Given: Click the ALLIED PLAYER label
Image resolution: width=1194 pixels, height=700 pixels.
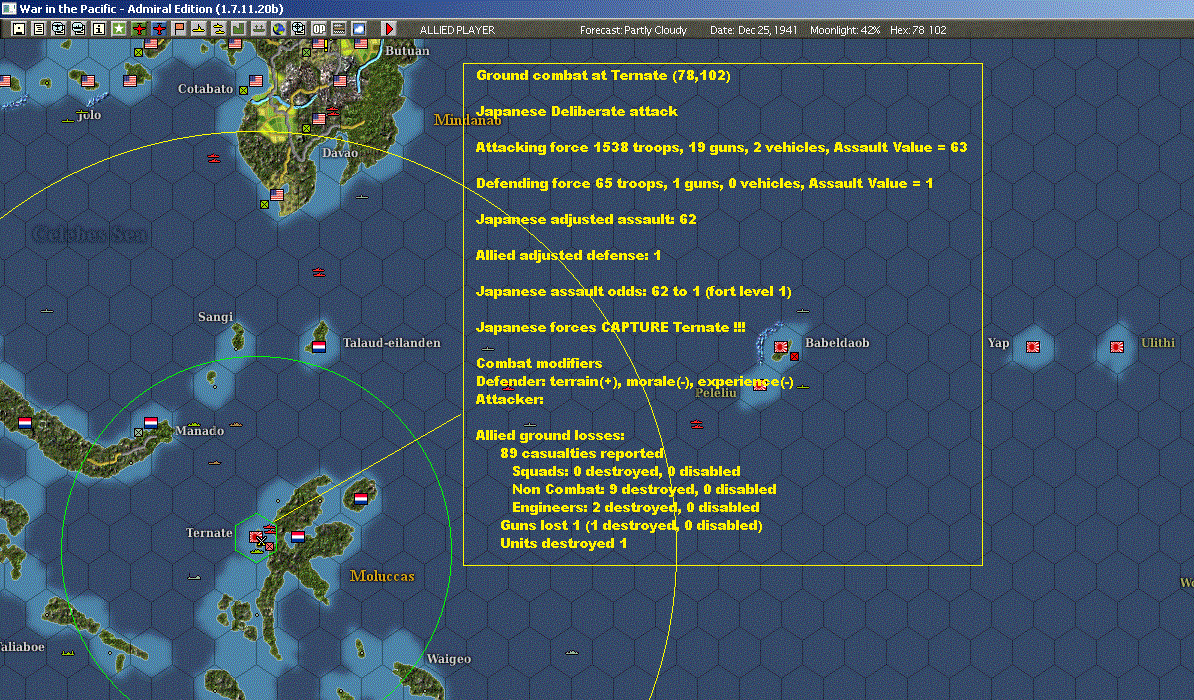Looking at the screenshot, I should (x=458, y=30).
